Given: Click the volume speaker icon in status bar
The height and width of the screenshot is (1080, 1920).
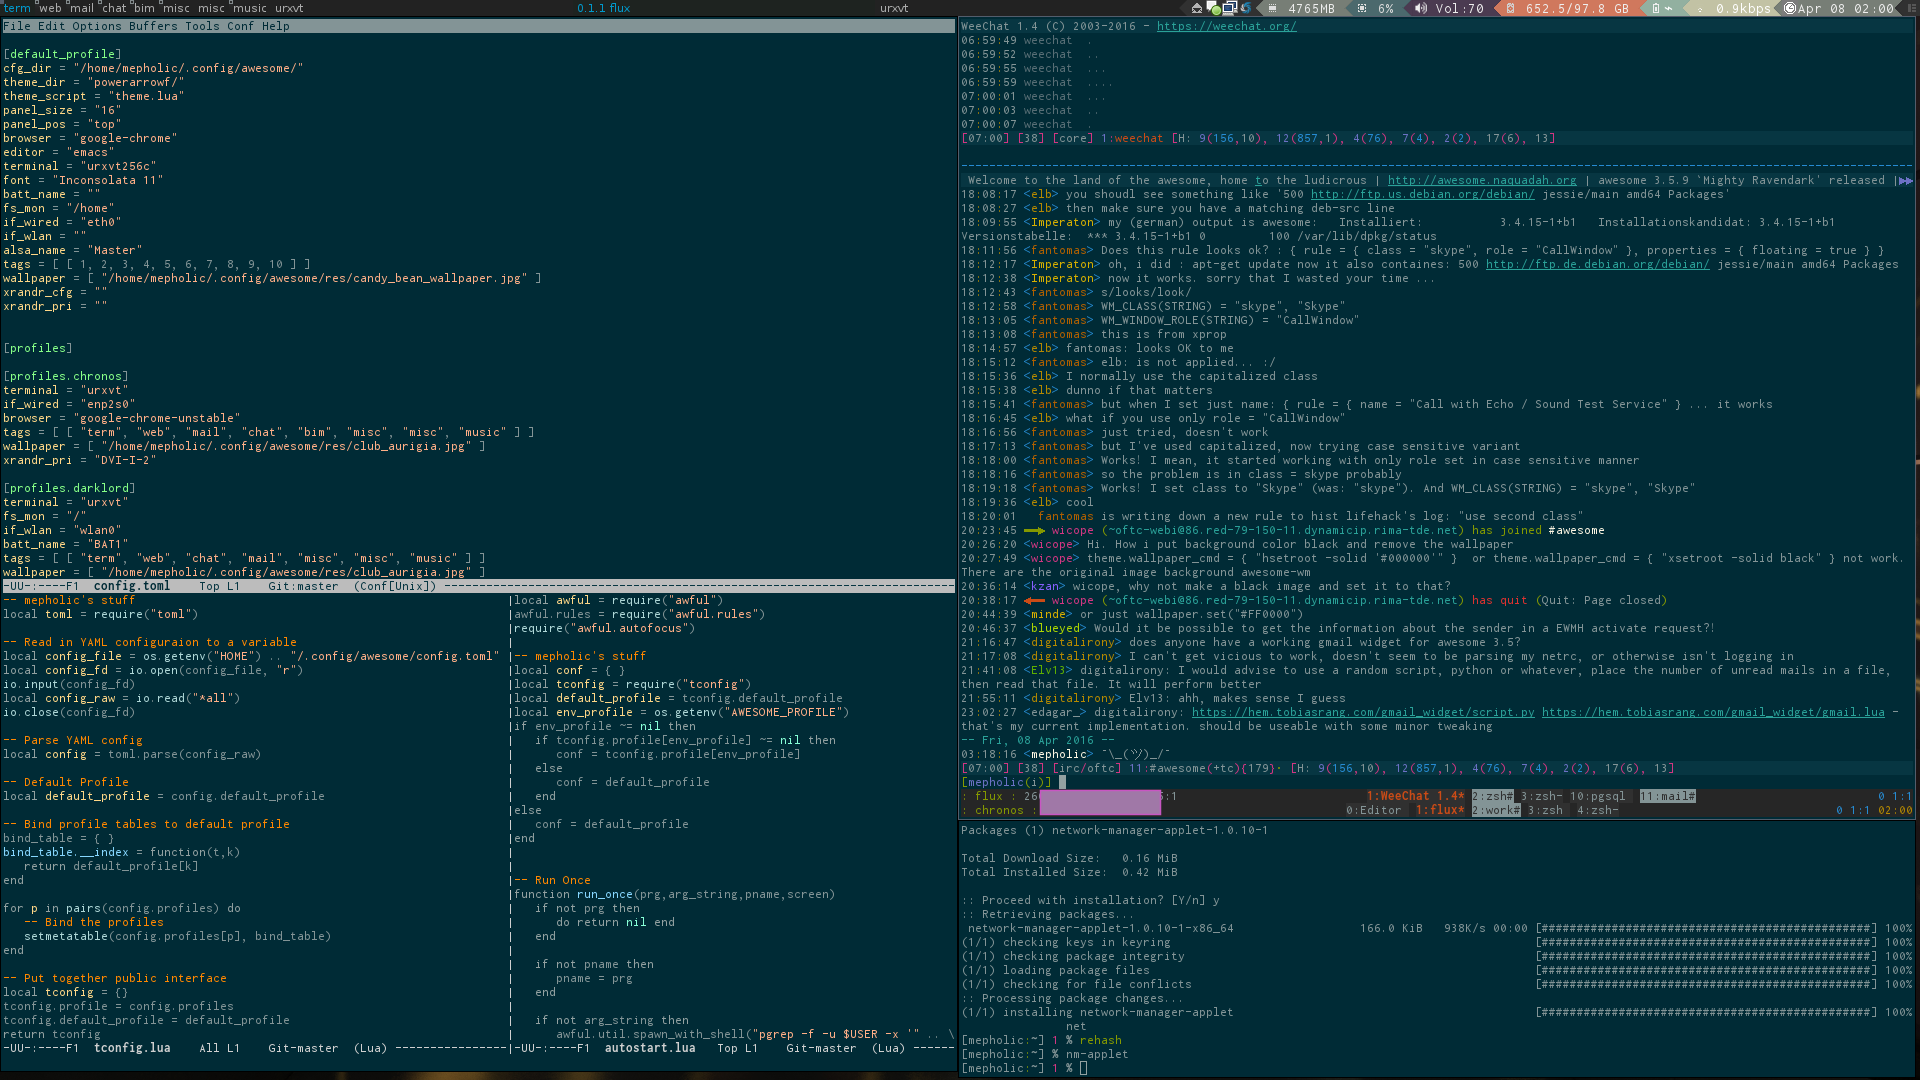Looking at the screenshot, I should point(1421,8).
